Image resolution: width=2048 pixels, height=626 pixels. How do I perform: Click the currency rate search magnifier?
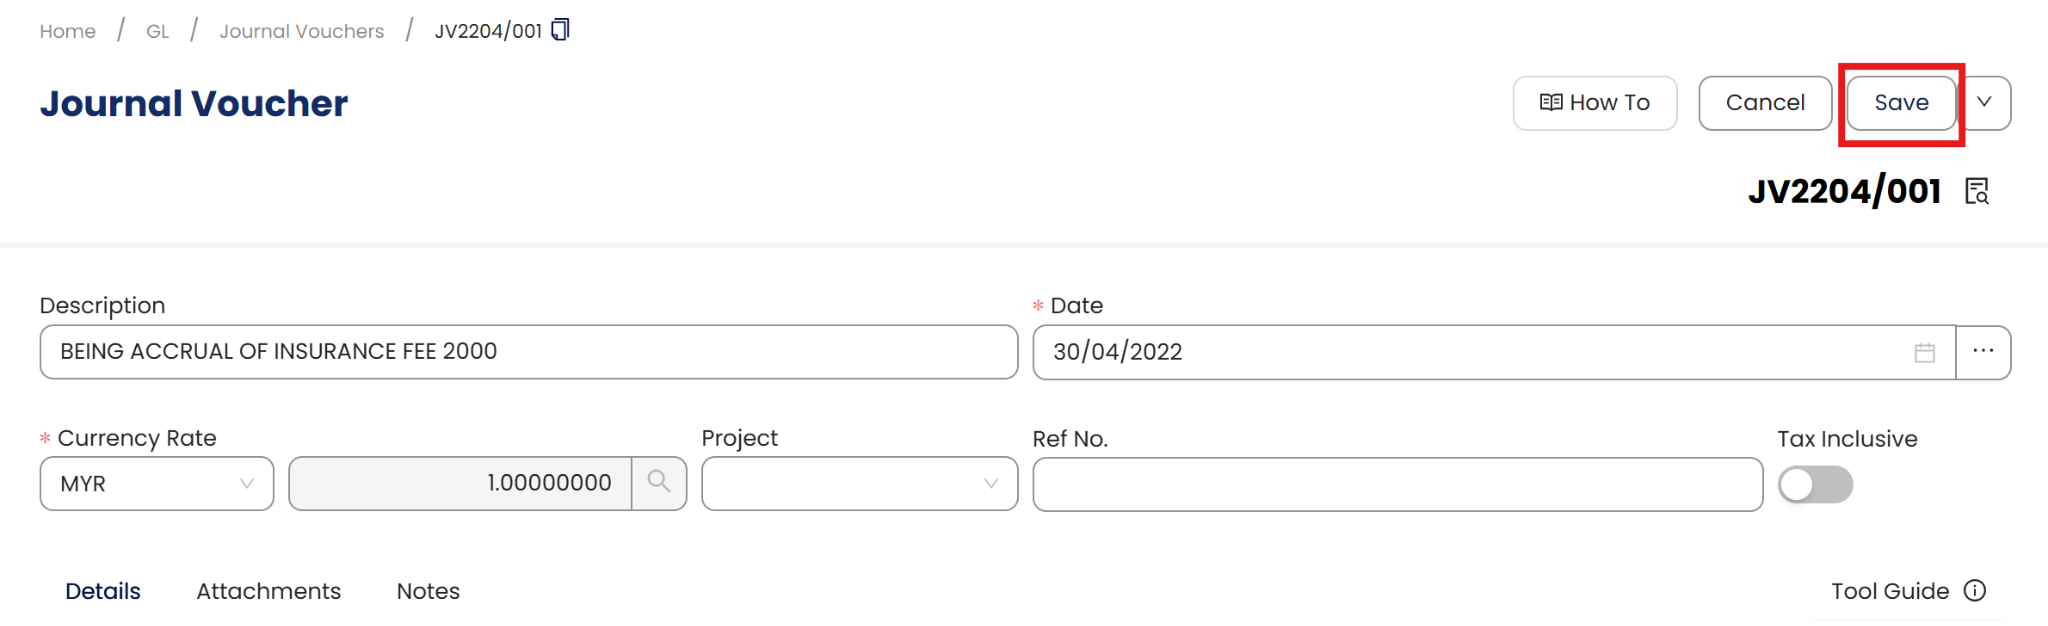(659, 483)
